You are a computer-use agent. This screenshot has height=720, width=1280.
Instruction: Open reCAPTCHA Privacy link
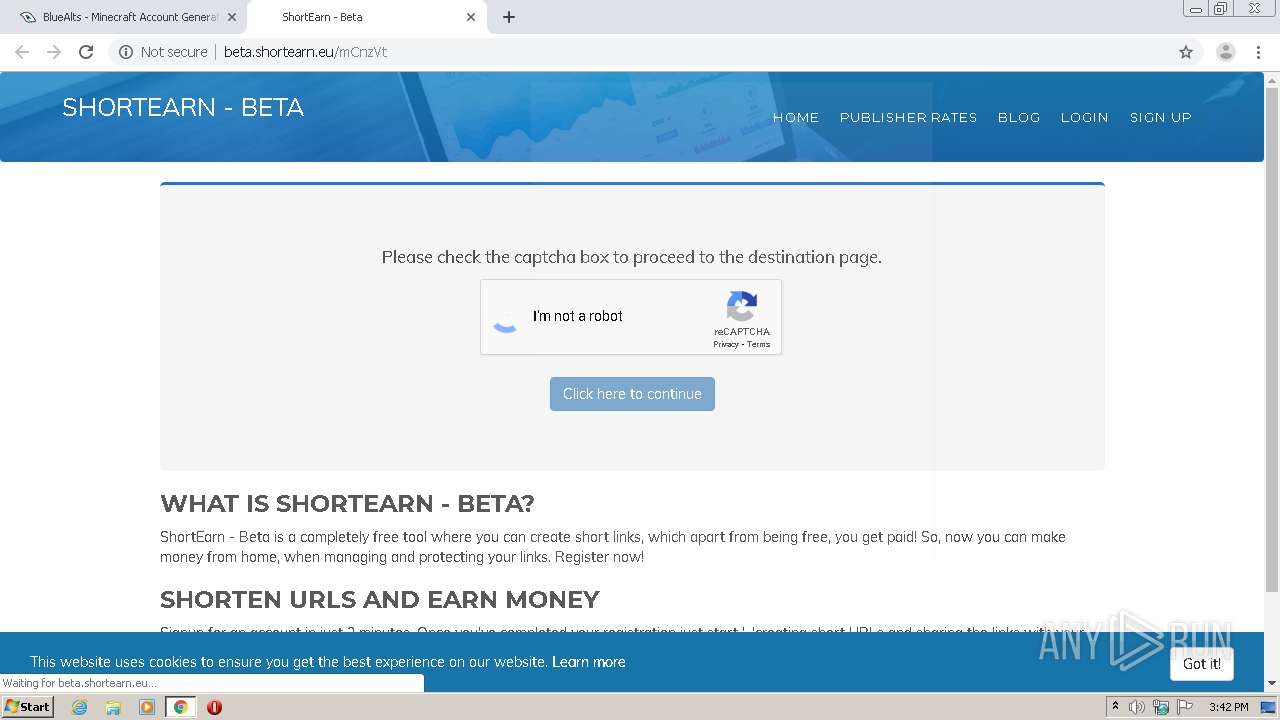coord(726,344)
